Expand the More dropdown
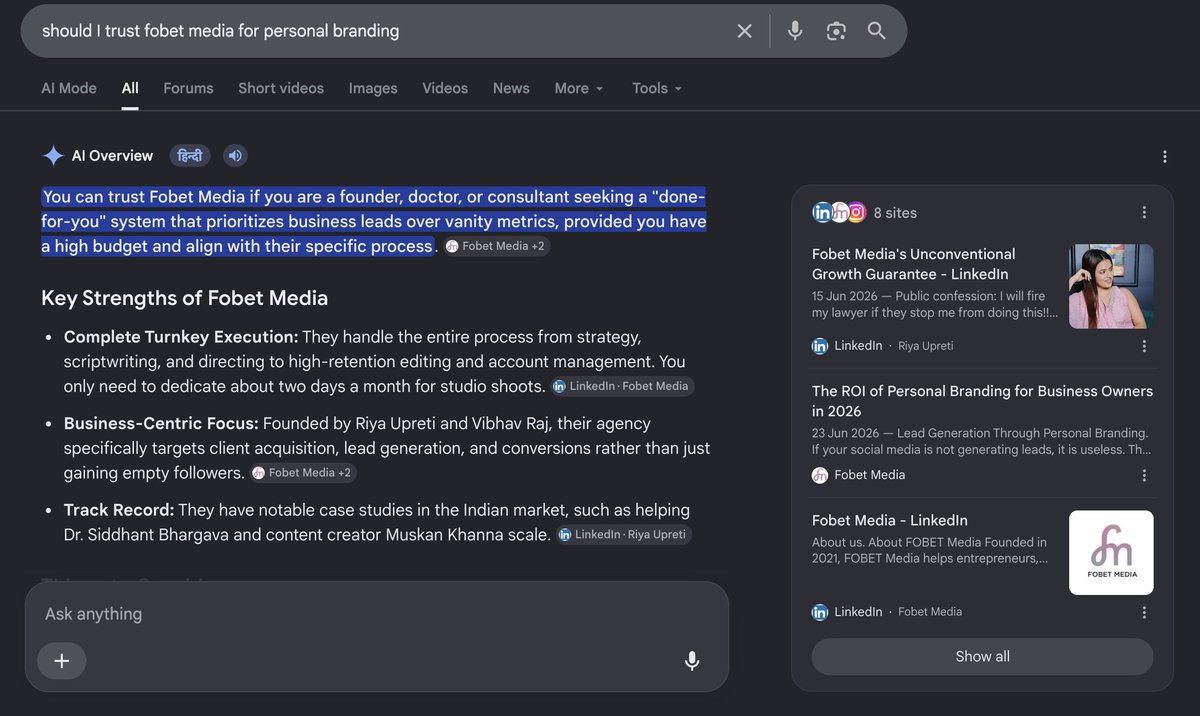The image size is (1200, 716). (579, 88)
